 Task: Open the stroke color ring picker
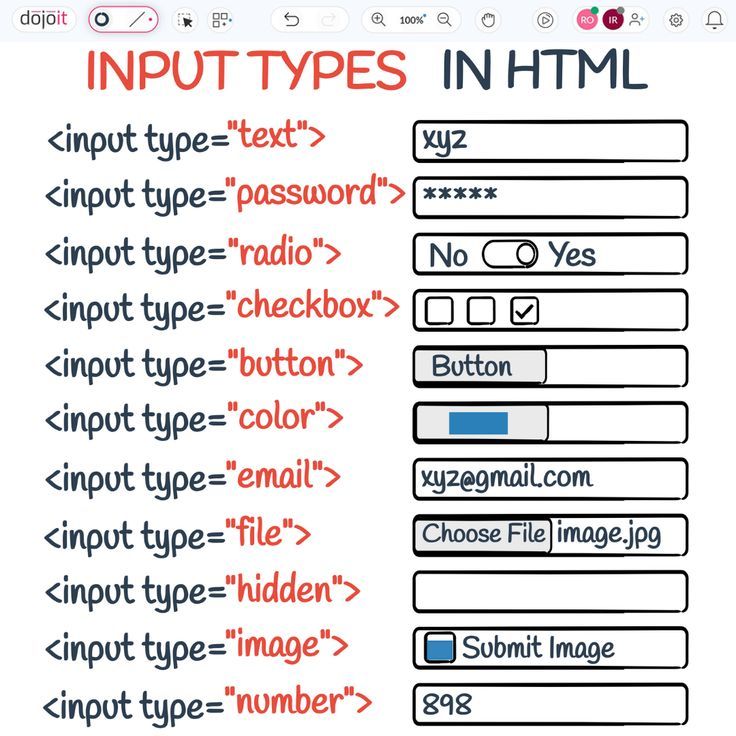click(102, 19)
